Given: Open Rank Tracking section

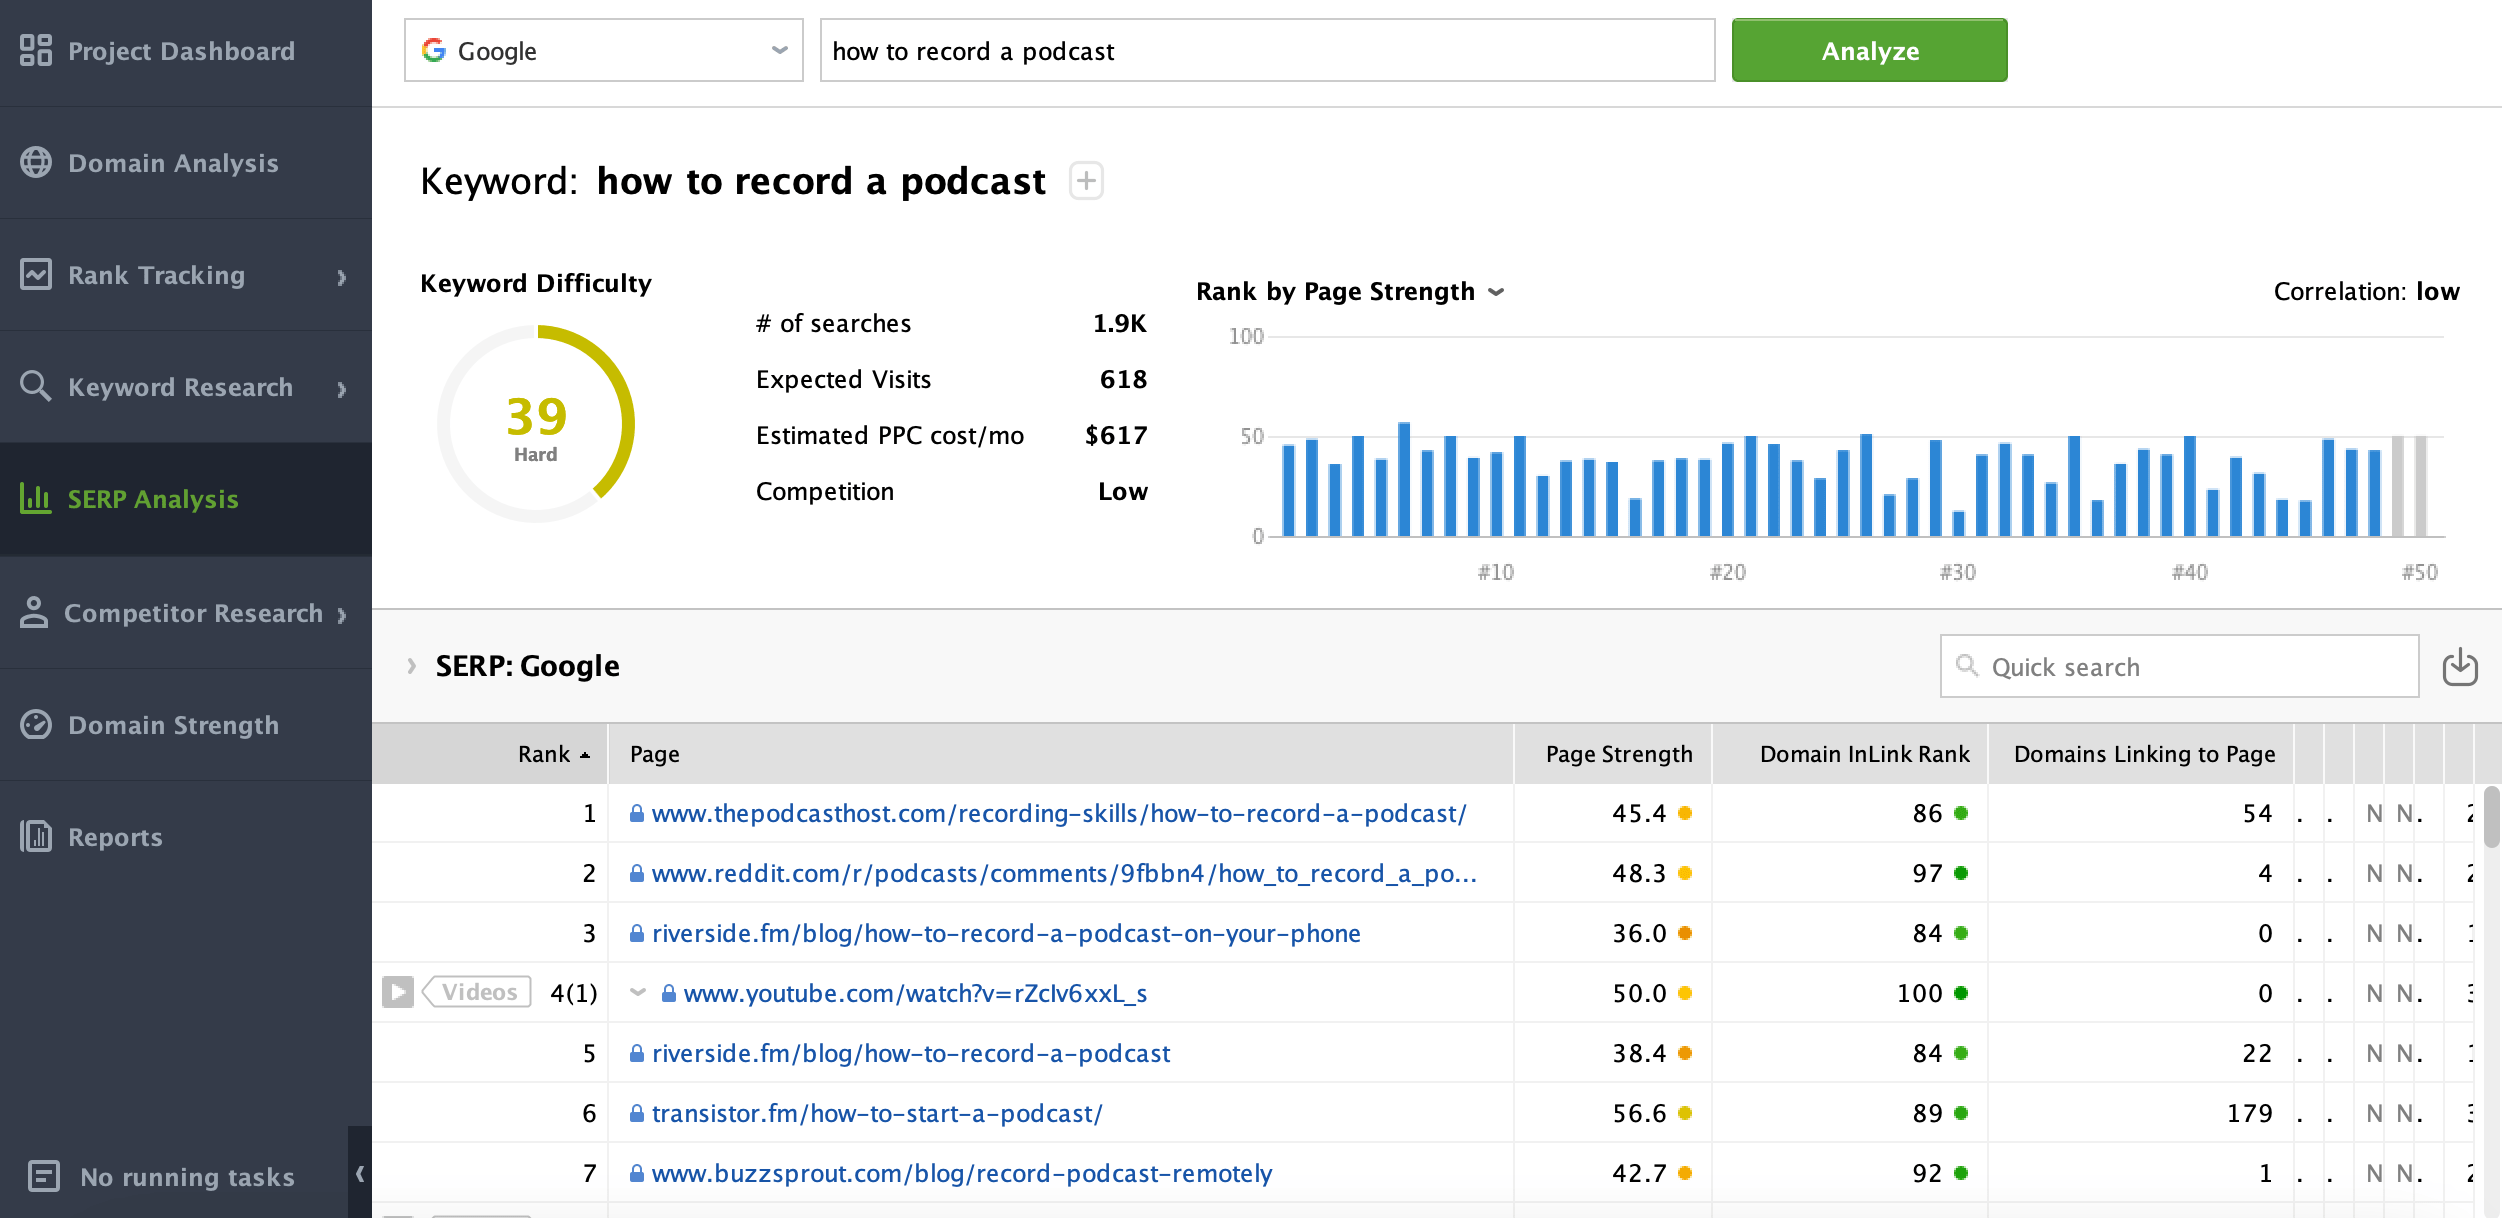Looking at the screenshot, I should point(186,275).
